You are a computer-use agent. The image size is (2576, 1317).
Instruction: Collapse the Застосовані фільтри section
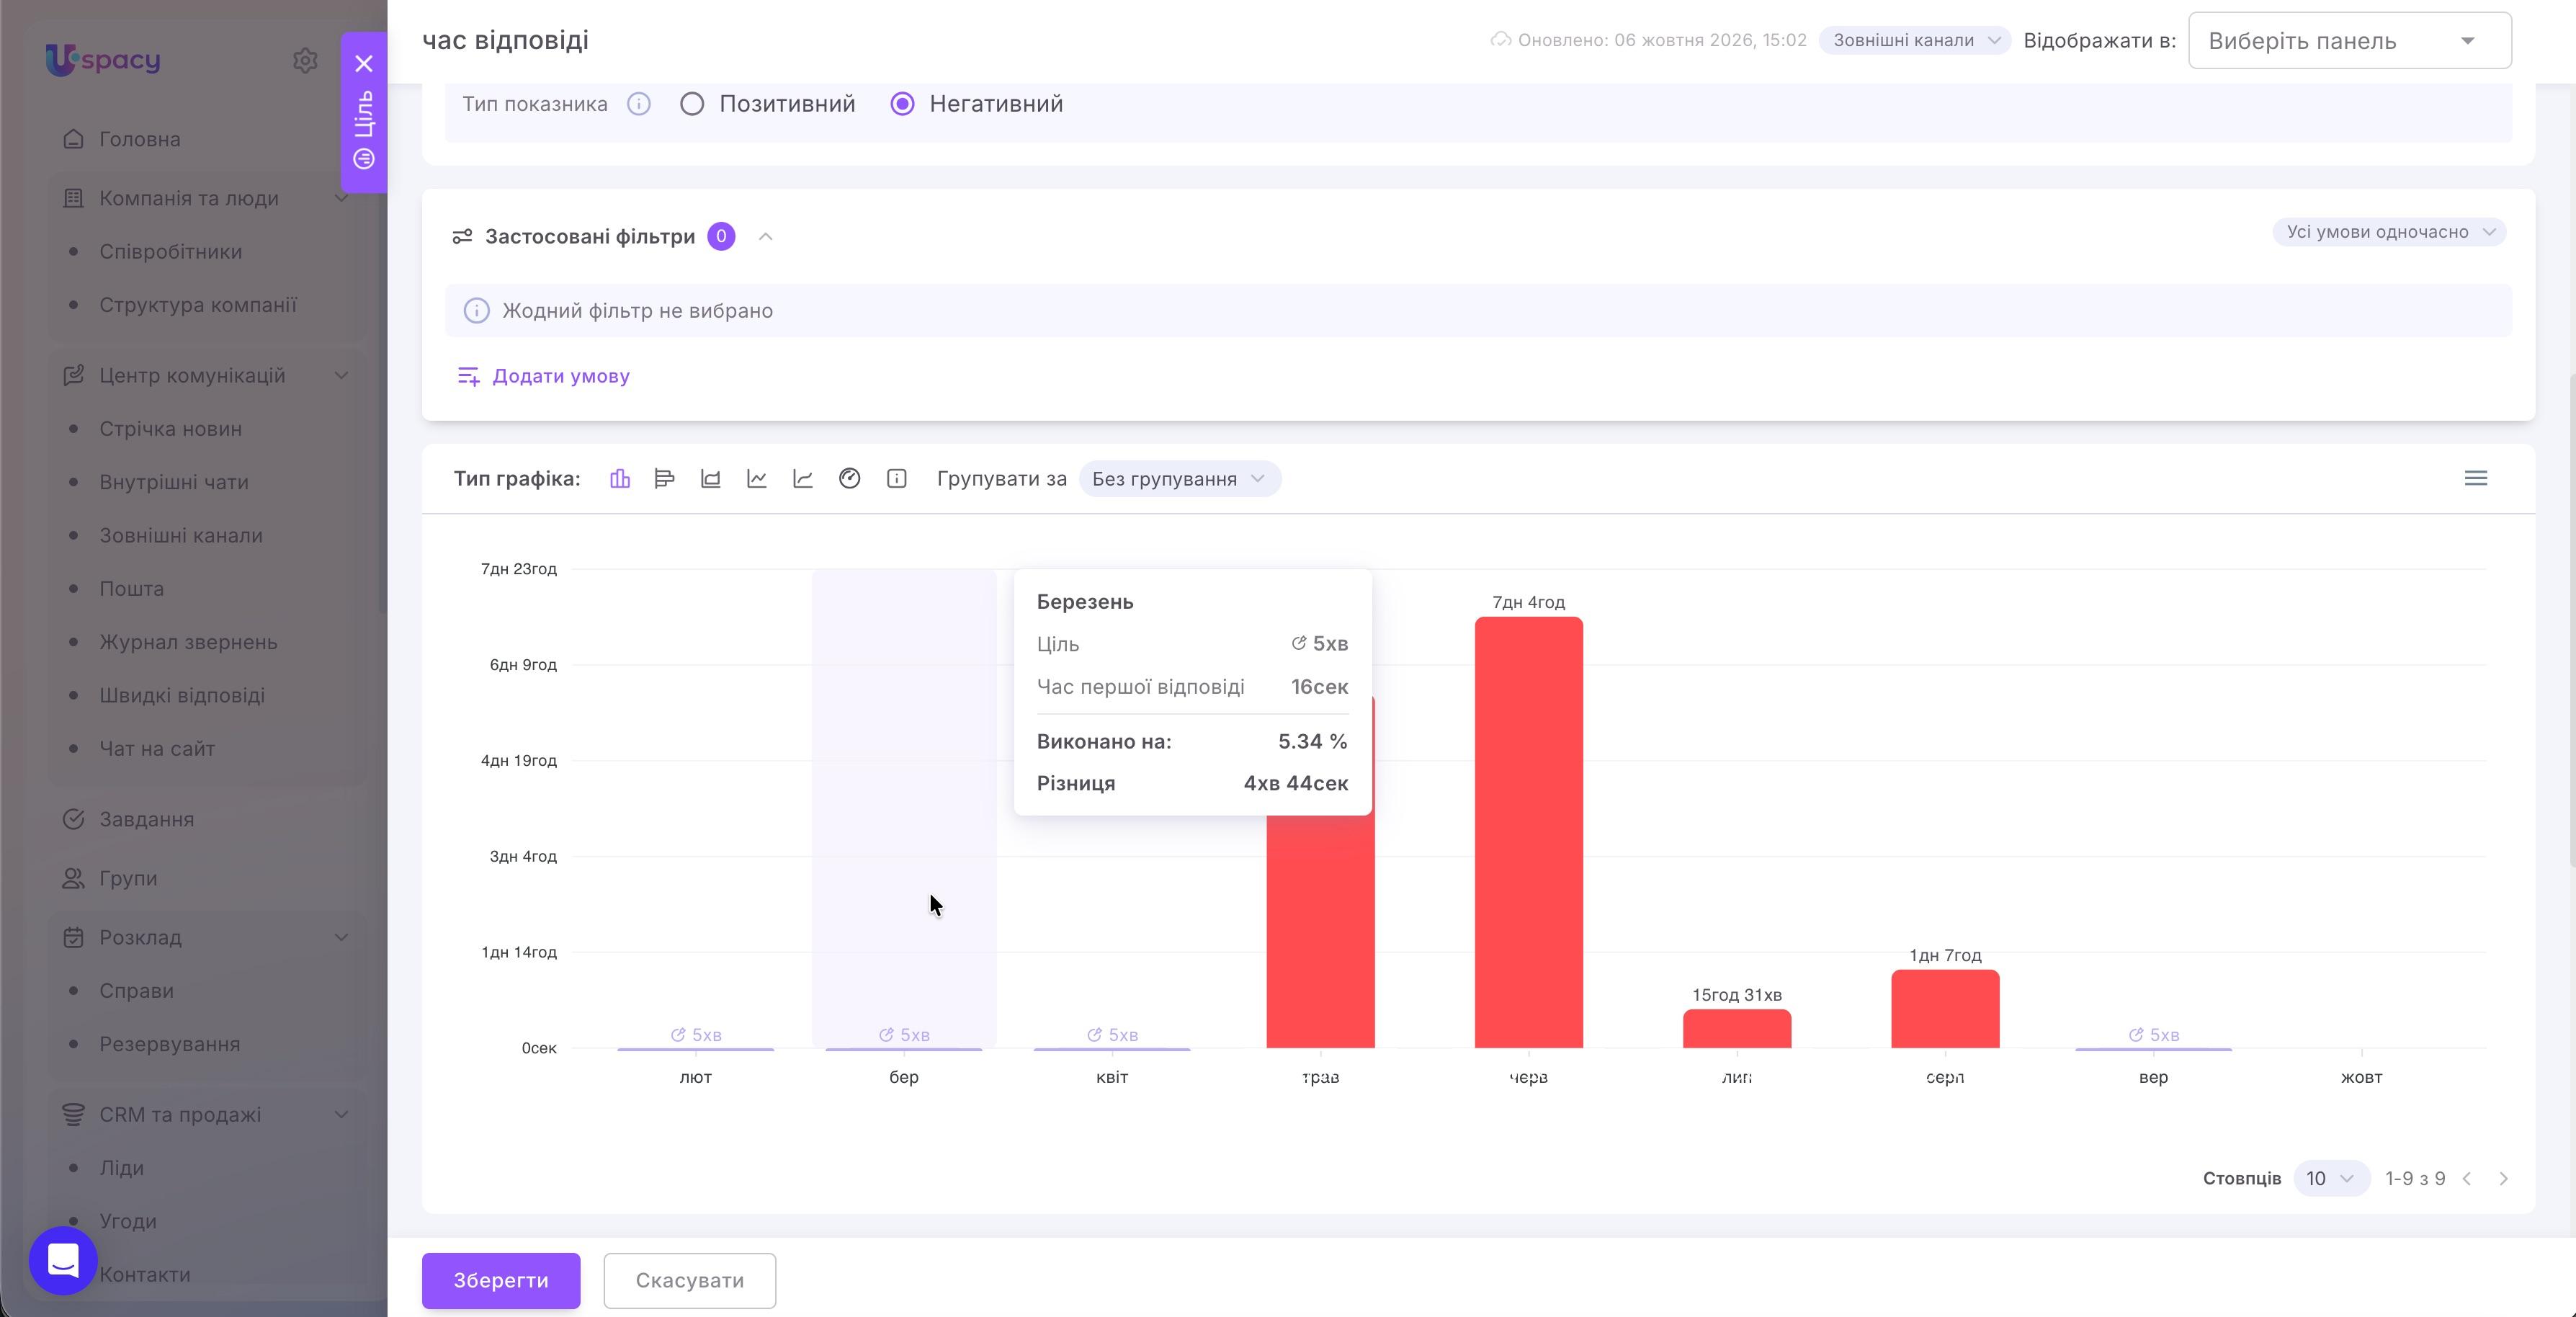tap(766, 237)
